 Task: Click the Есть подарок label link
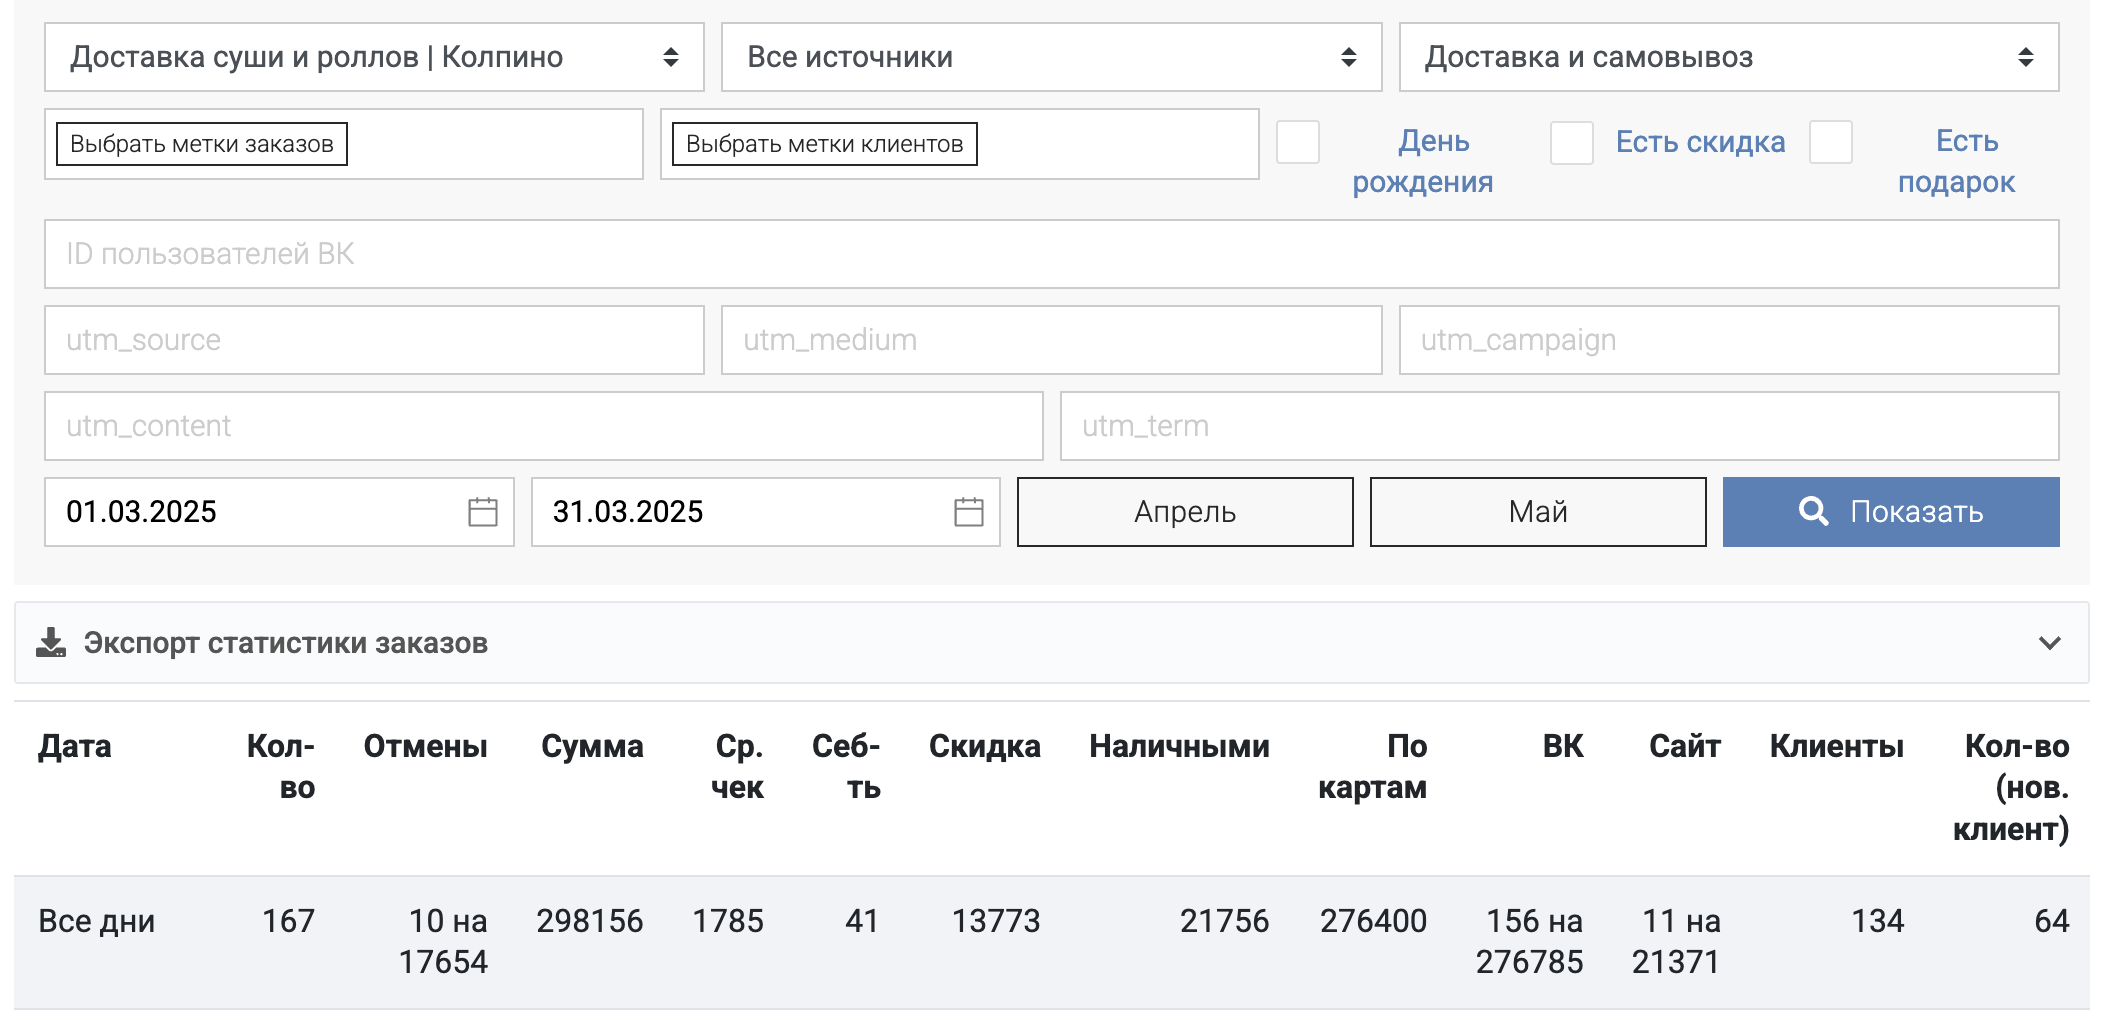coord(1957,162)
